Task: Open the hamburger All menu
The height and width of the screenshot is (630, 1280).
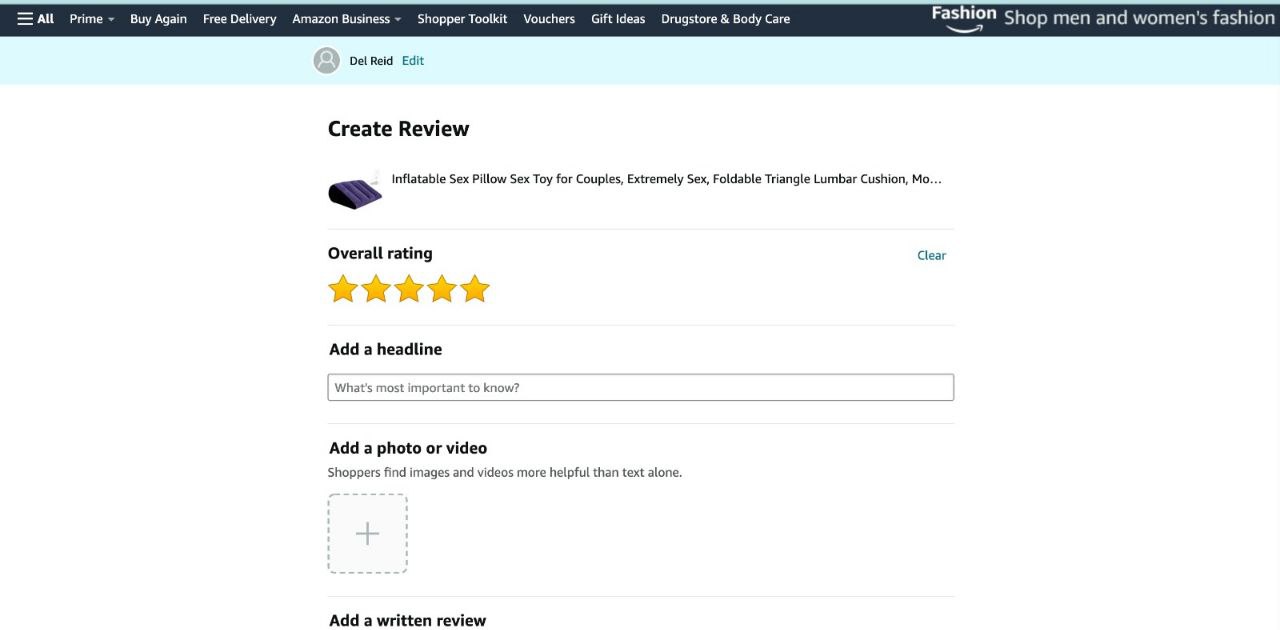Action: point(35,19)
